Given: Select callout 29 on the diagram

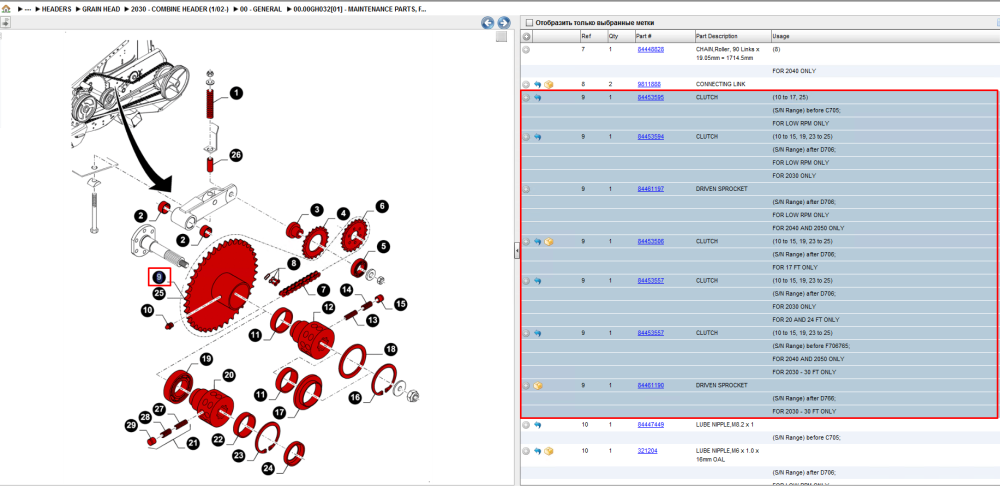Looking at the screenshot, I should pos(131,425).
